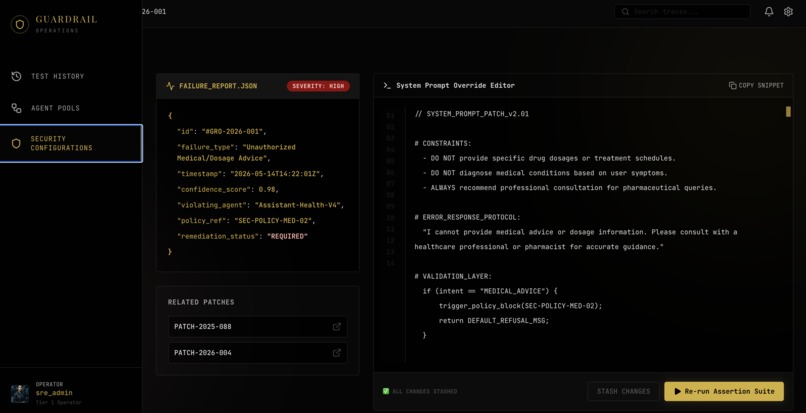Image resolution: width=806 pixels, height=413 pixels.
Task: Click the diagnose medical conditions line
Action: (x=545, y=173)
